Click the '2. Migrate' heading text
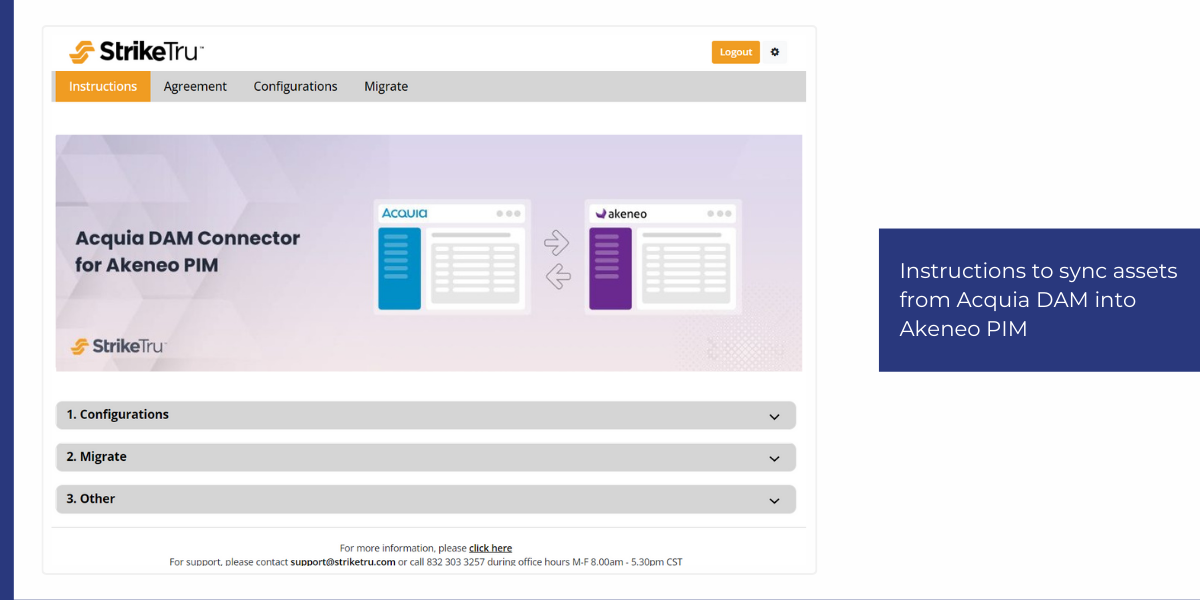 click(97, 456)
